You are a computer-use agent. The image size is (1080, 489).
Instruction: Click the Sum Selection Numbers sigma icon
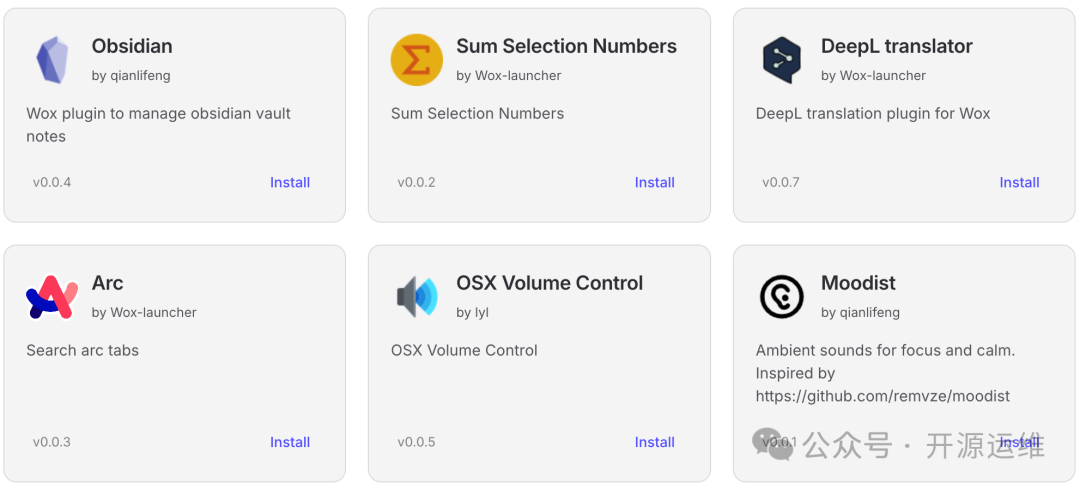[416, 60]
